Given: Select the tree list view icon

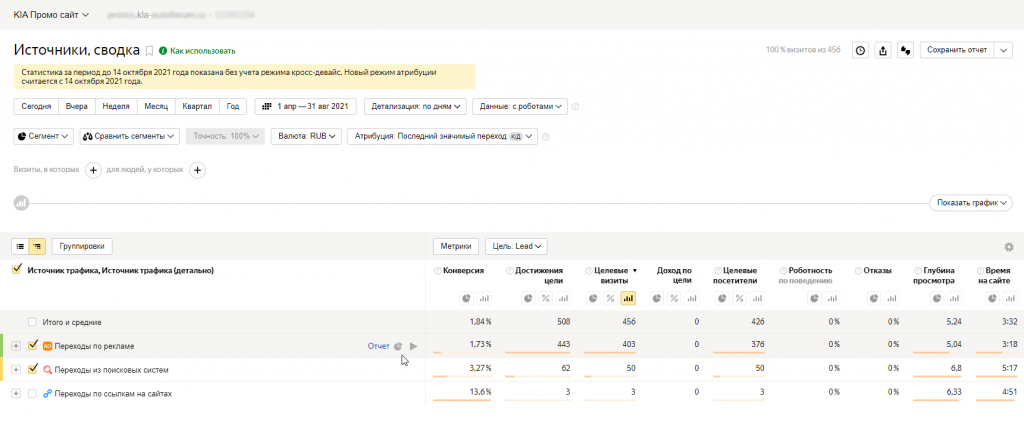Looking at the screenshot, I should pyautogui.click(x=37, y=246).
